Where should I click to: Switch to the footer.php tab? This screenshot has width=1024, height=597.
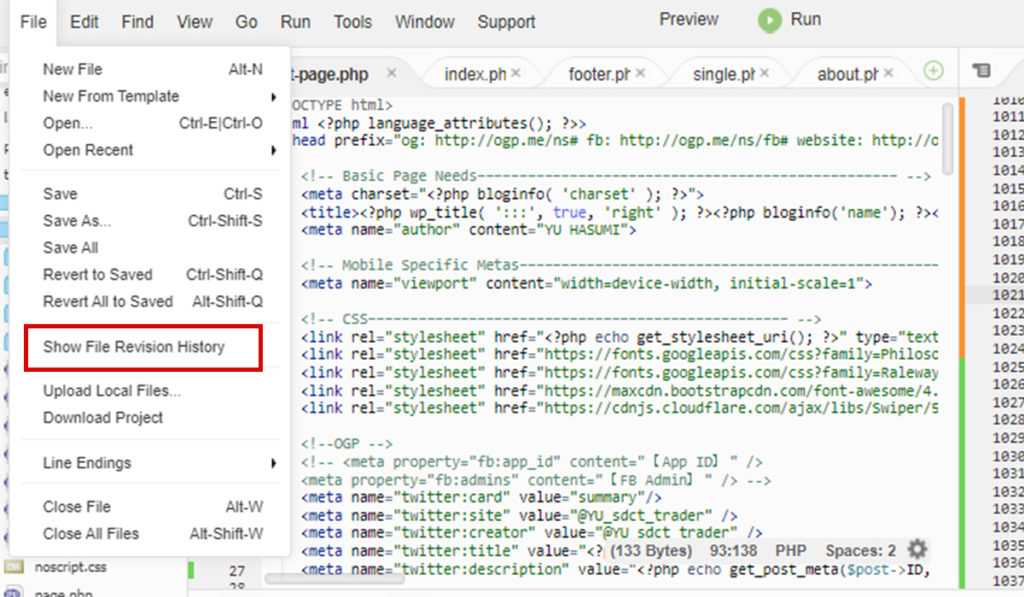tap(595, 73)
